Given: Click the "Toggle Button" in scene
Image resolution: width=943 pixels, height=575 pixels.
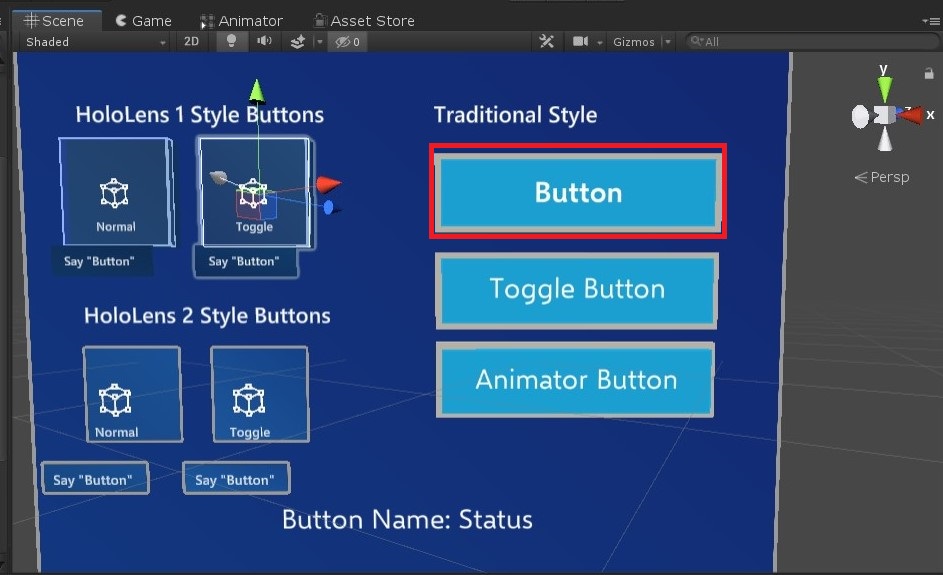Looking at the screenshot, I should [x=577, y=290].
